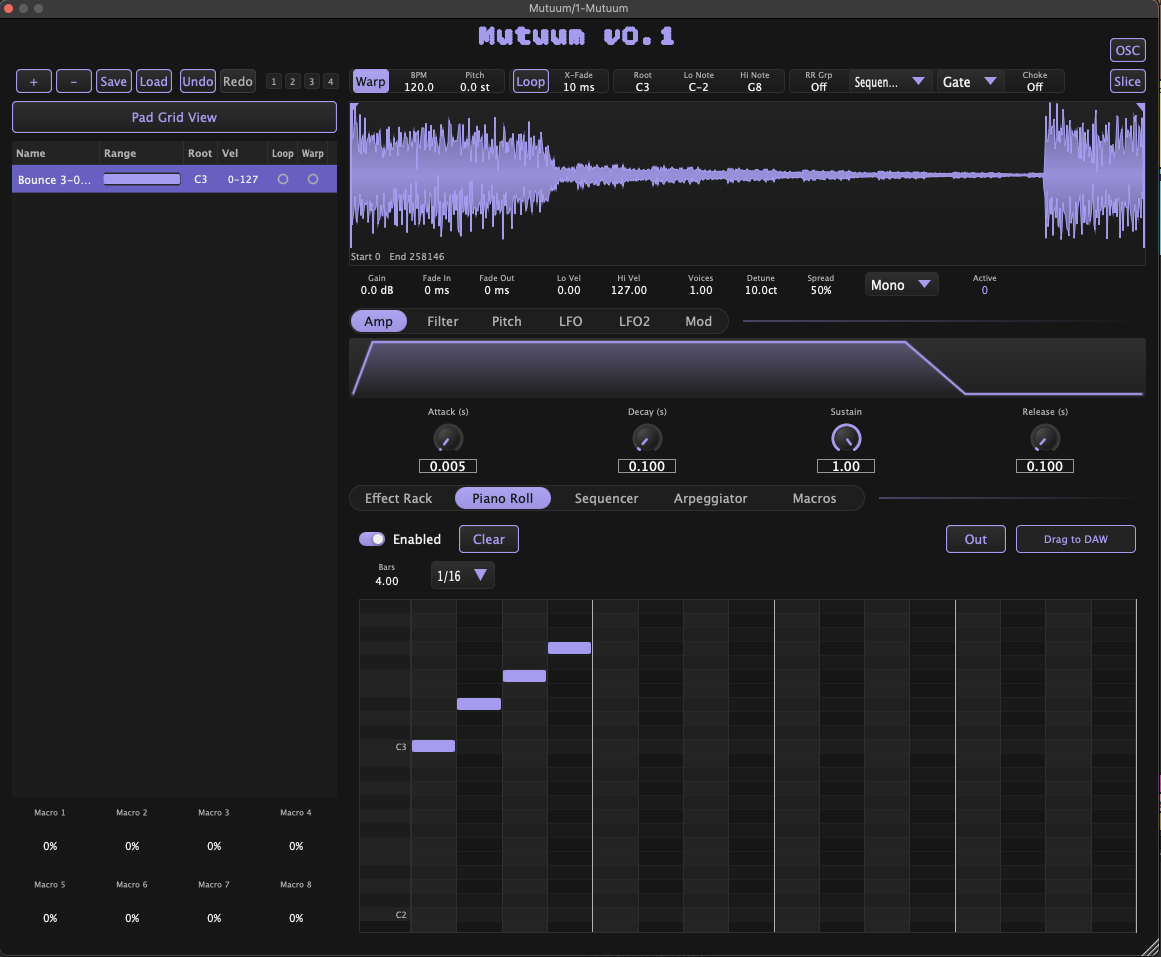Select the Bounce 3-0... sample row
Image resolution: width=1161 pixels, height=957 pixels.
coord(174,179)
